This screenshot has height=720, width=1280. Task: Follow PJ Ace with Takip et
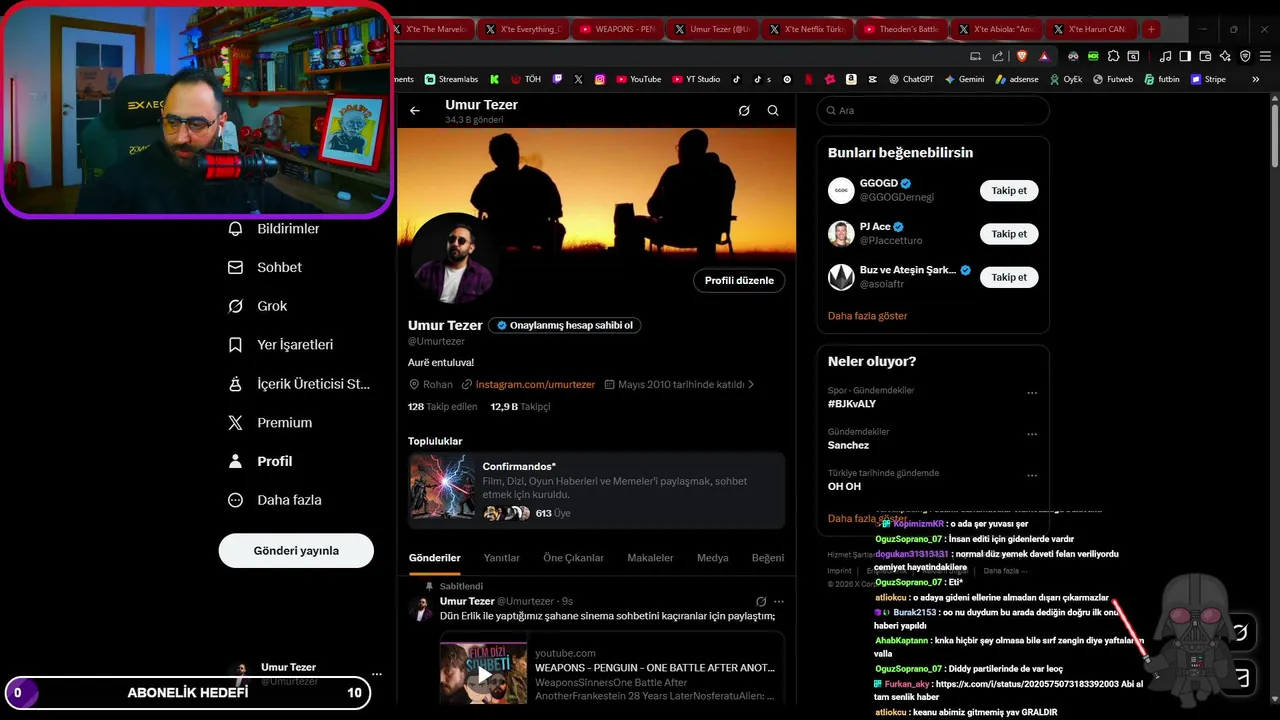tap(1009, 234)
